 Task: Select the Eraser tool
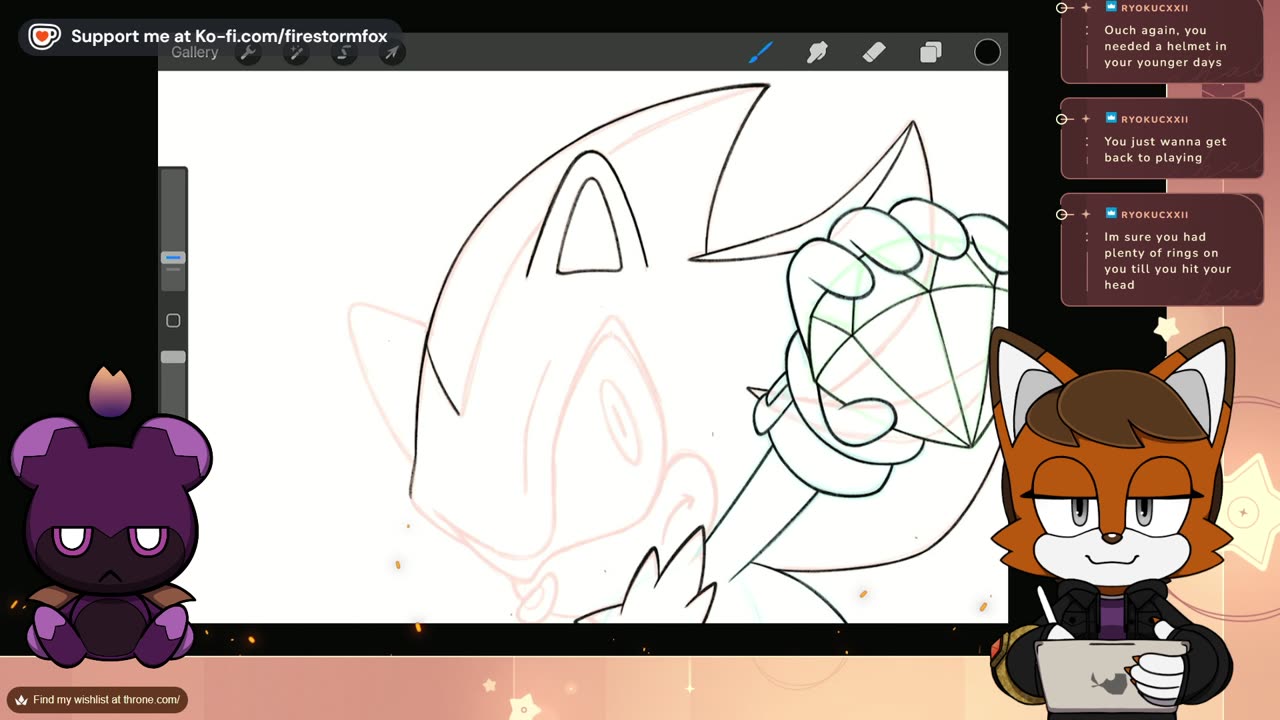pyautogui.click(x=874, y=52)
